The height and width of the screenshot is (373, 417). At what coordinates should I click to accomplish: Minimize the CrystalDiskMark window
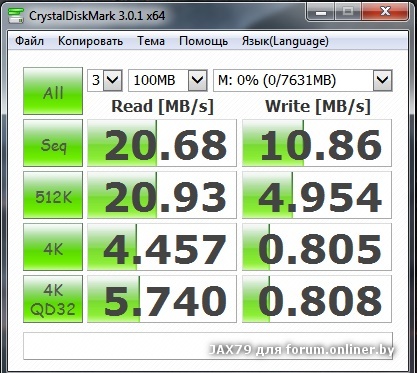[x=321, y=13]
